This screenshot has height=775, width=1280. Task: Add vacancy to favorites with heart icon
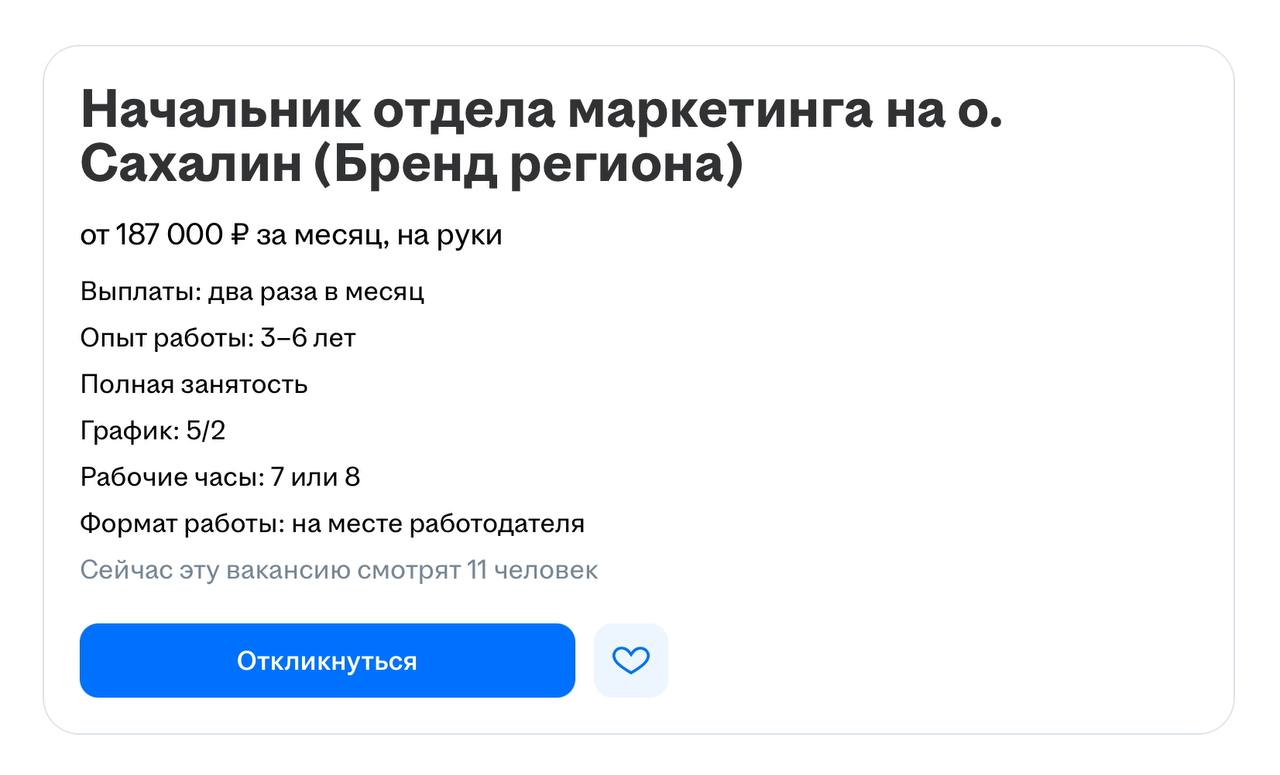[x=631, y=661]
